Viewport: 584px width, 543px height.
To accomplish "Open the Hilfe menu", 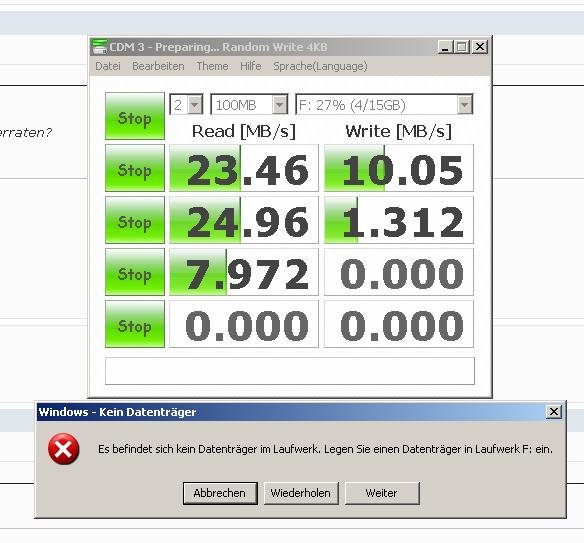I will [x=250, y=66].
